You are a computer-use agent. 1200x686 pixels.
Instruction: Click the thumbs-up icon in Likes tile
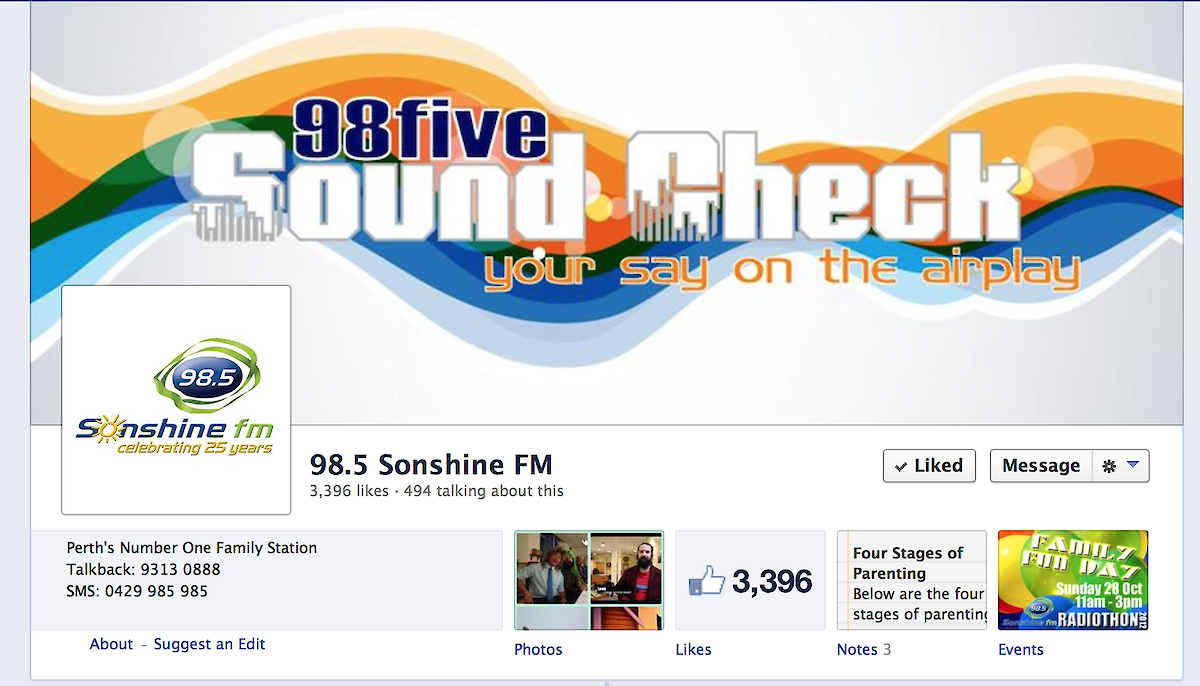[706, 581]
